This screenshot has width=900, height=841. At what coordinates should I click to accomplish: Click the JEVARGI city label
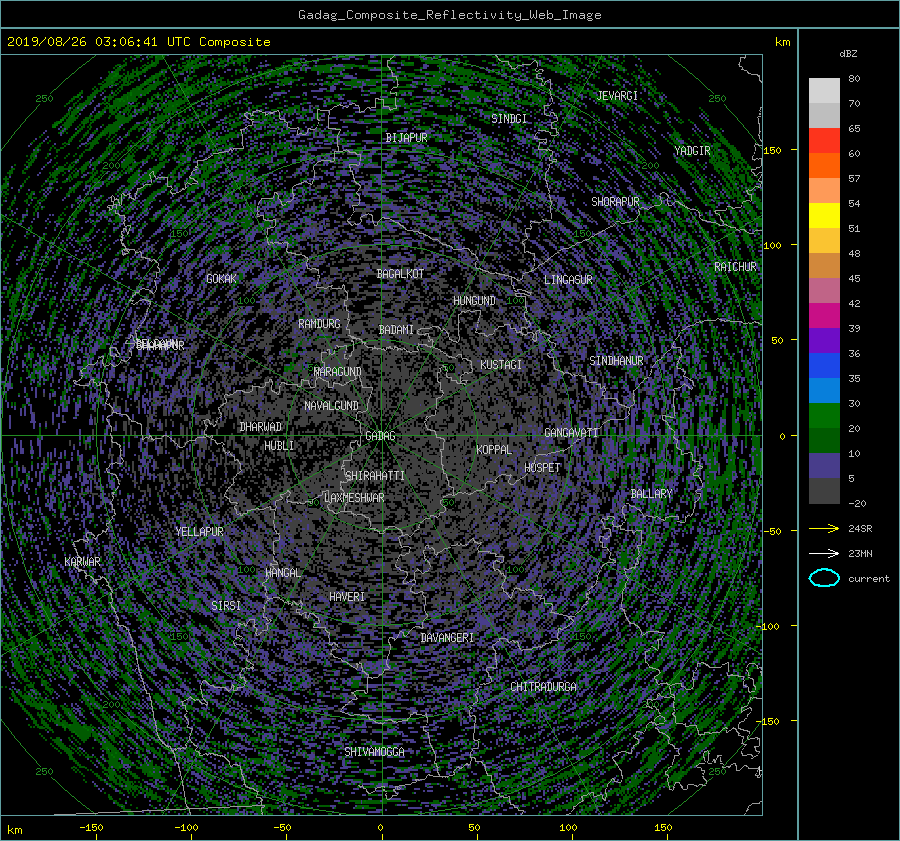click(x=617, y=96)
